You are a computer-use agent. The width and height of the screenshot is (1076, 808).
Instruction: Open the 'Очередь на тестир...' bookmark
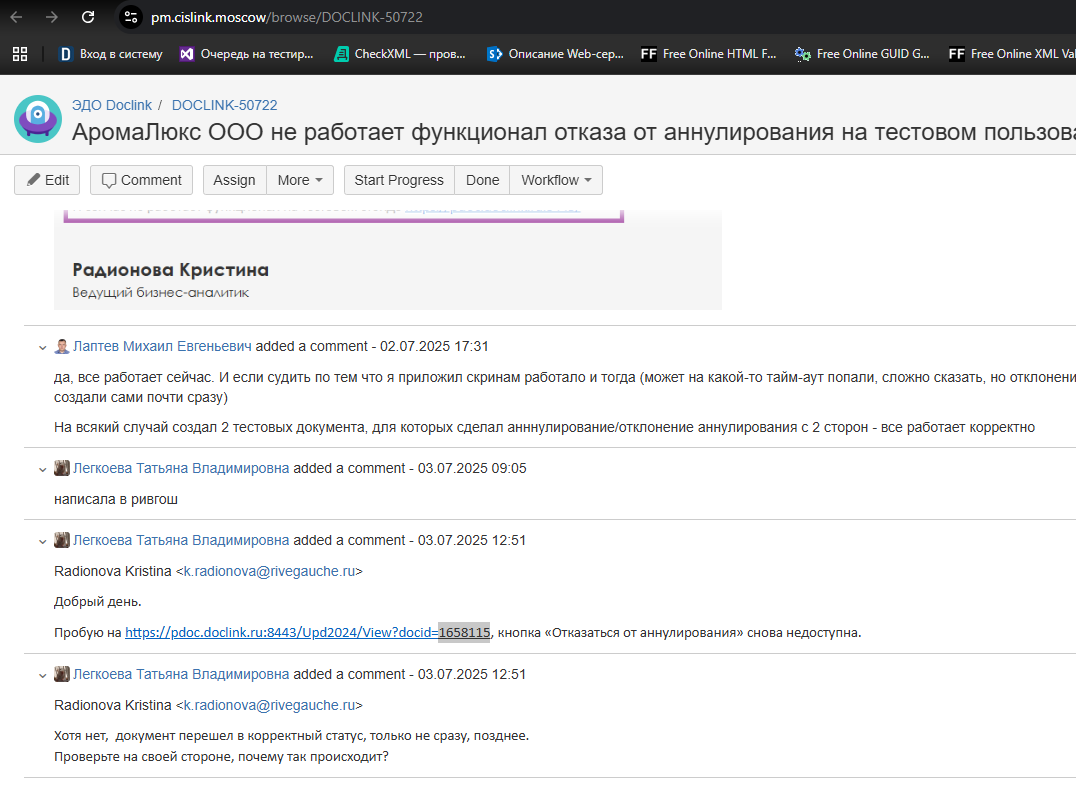tap(246, 54)
